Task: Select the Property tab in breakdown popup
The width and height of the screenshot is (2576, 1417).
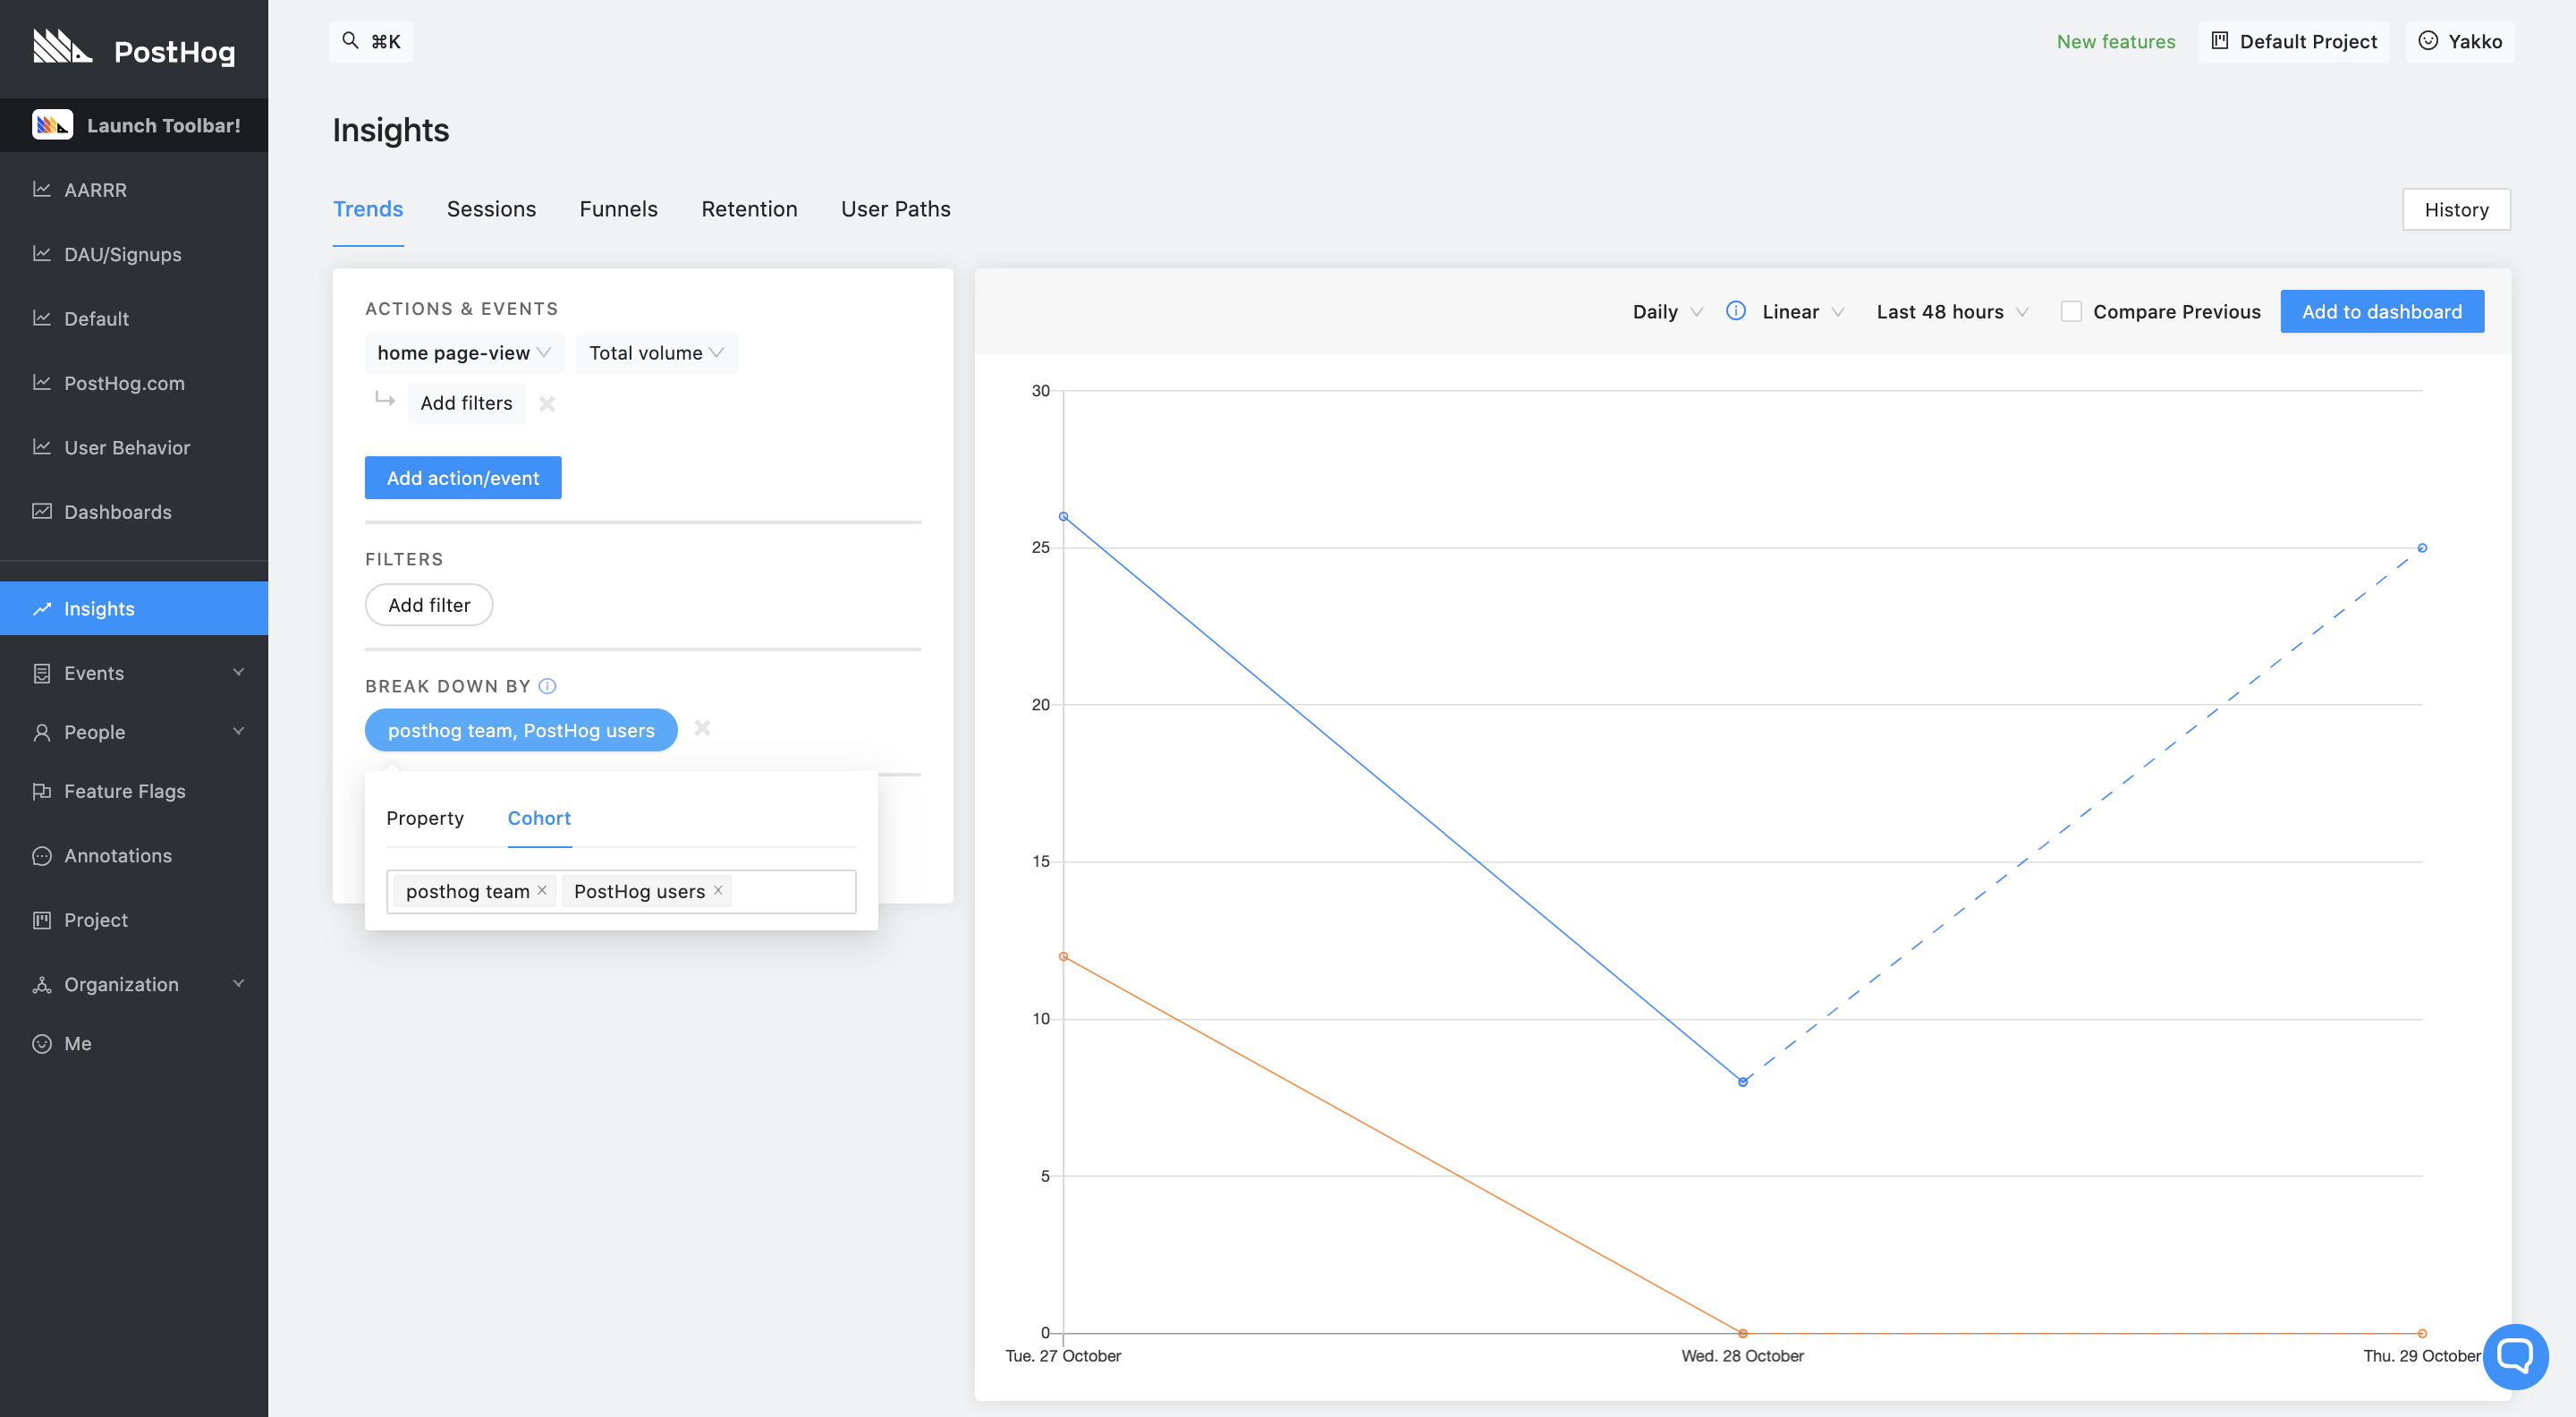Action: click(x=425, y=818)
